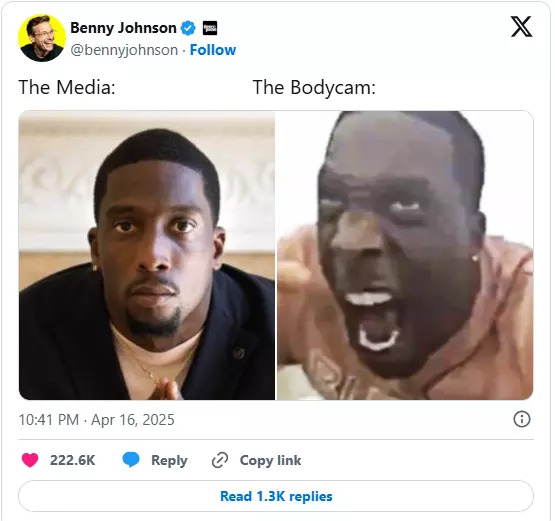555x521 pixels.
Task: Open the left photo of man in dark jacket
Action: coord(147,255)
